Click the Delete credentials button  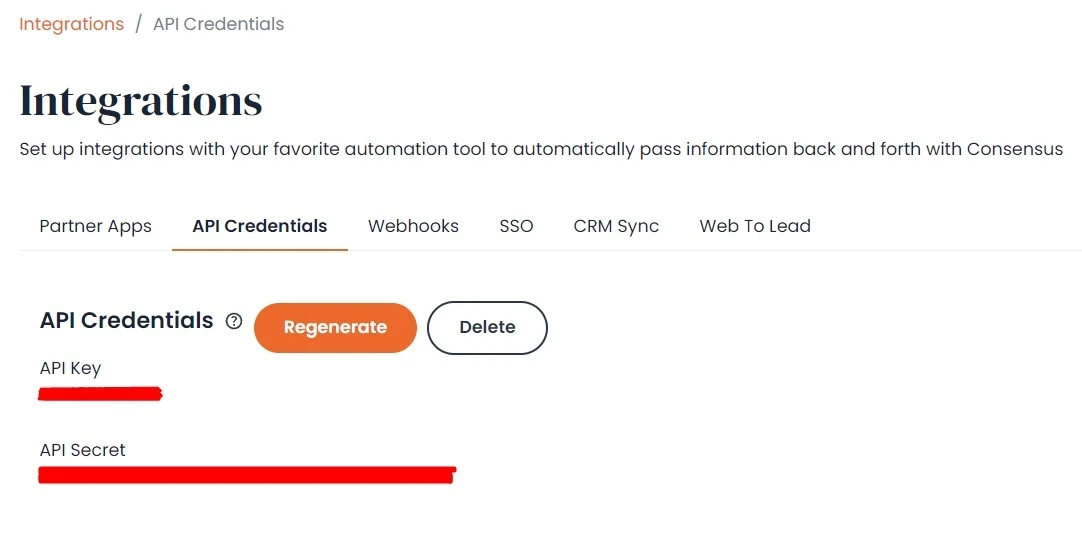point(487,327)
